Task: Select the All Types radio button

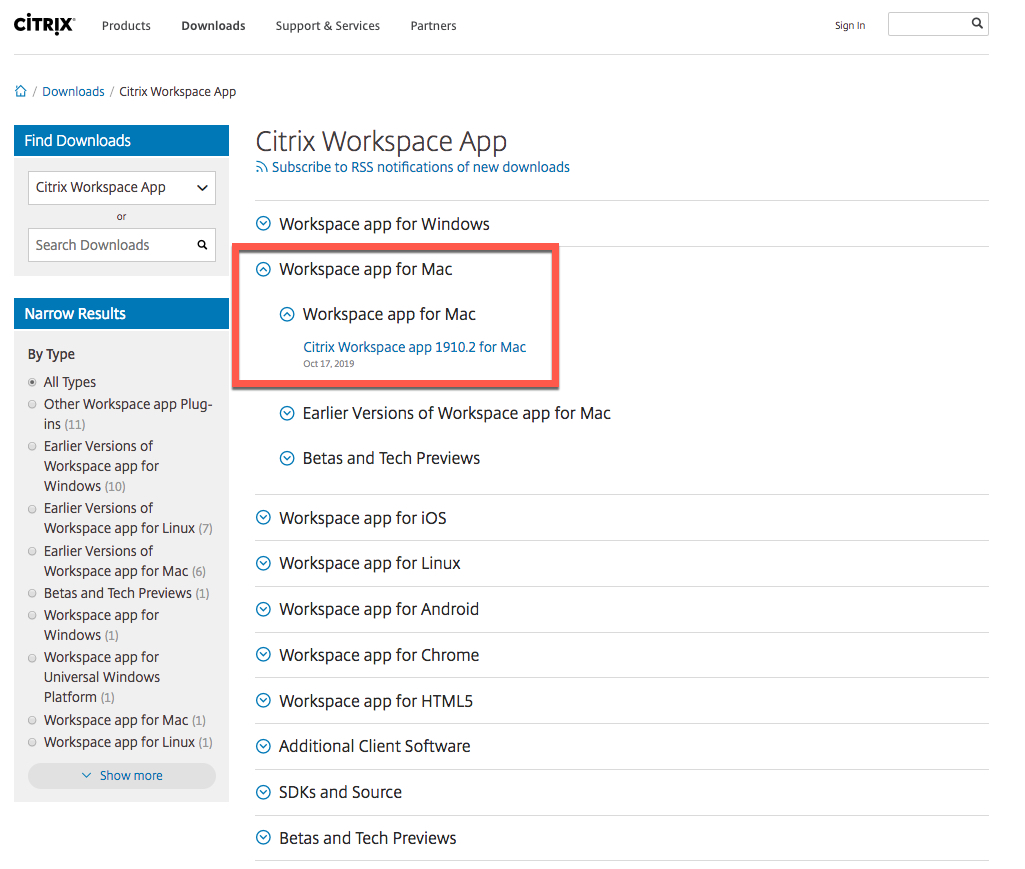Action: pyautogui.click(x=31, y=381)
